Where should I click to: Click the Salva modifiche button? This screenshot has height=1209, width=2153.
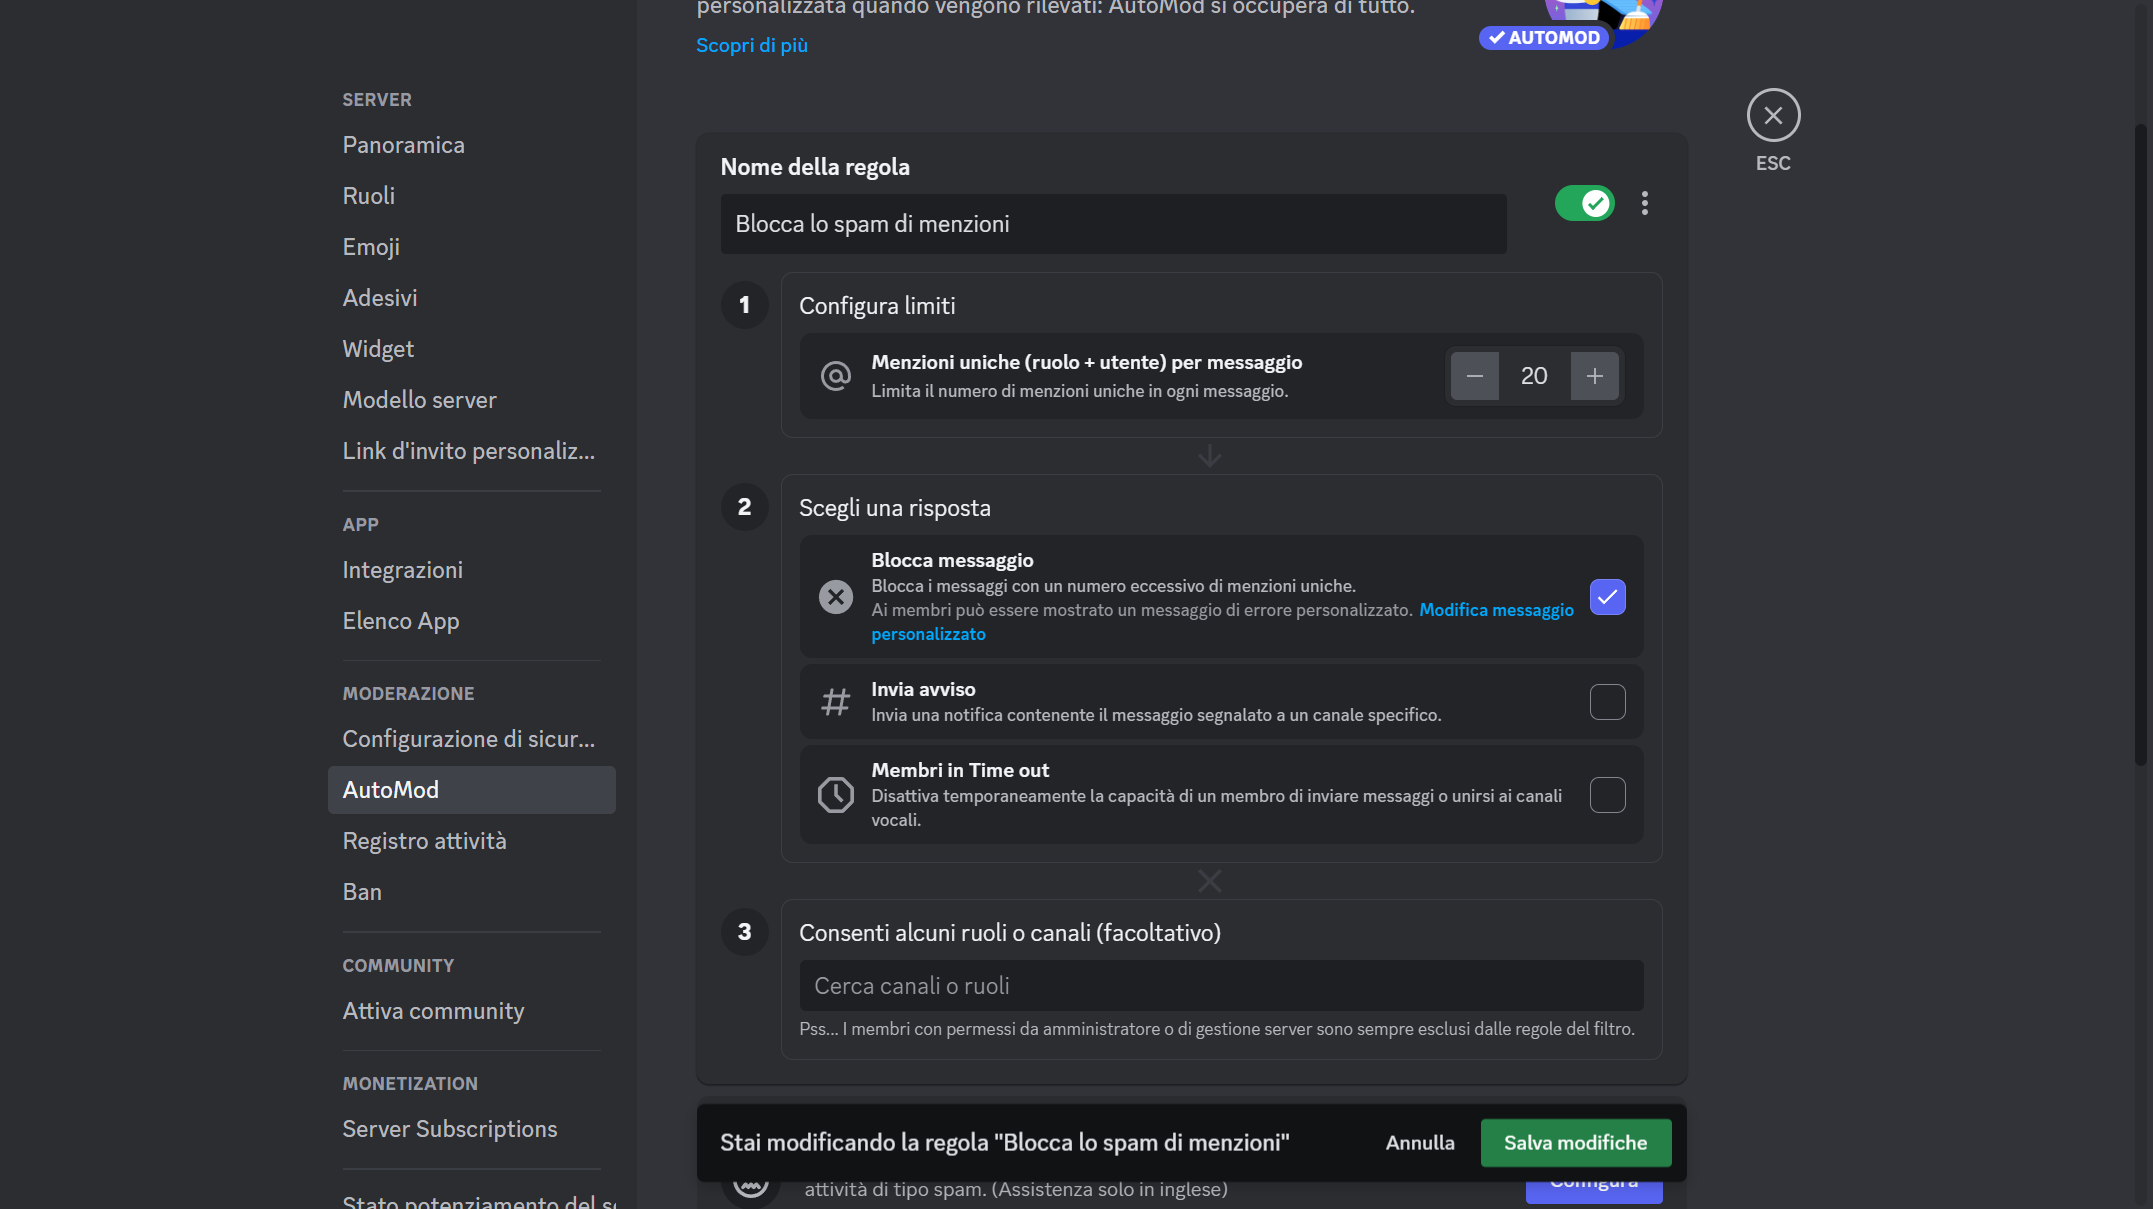[1575, 1142]
